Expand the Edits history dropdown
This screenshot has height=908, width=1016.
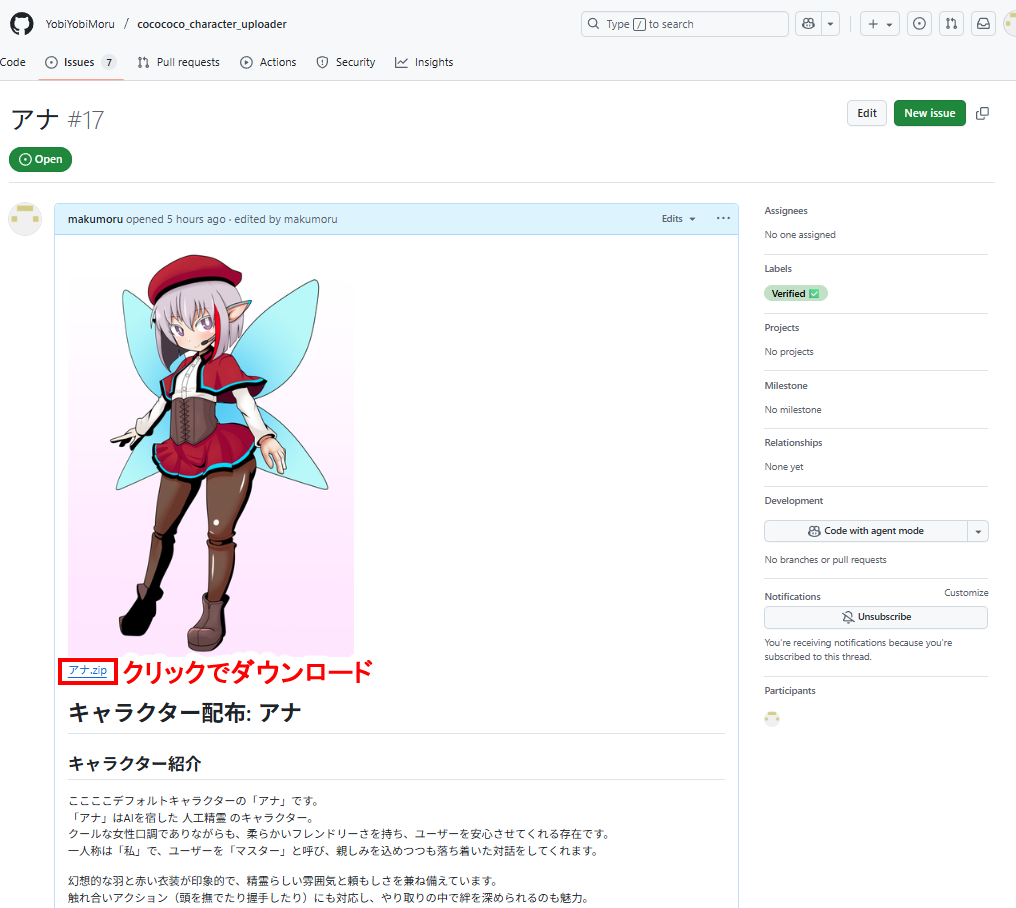678,219
